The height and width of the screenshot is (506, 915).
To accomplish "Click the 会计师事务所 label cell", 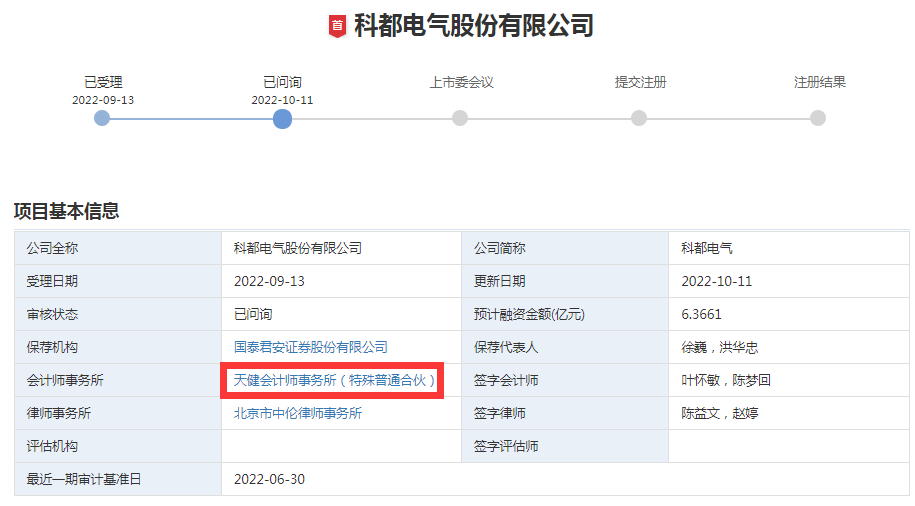I will 118,381.
